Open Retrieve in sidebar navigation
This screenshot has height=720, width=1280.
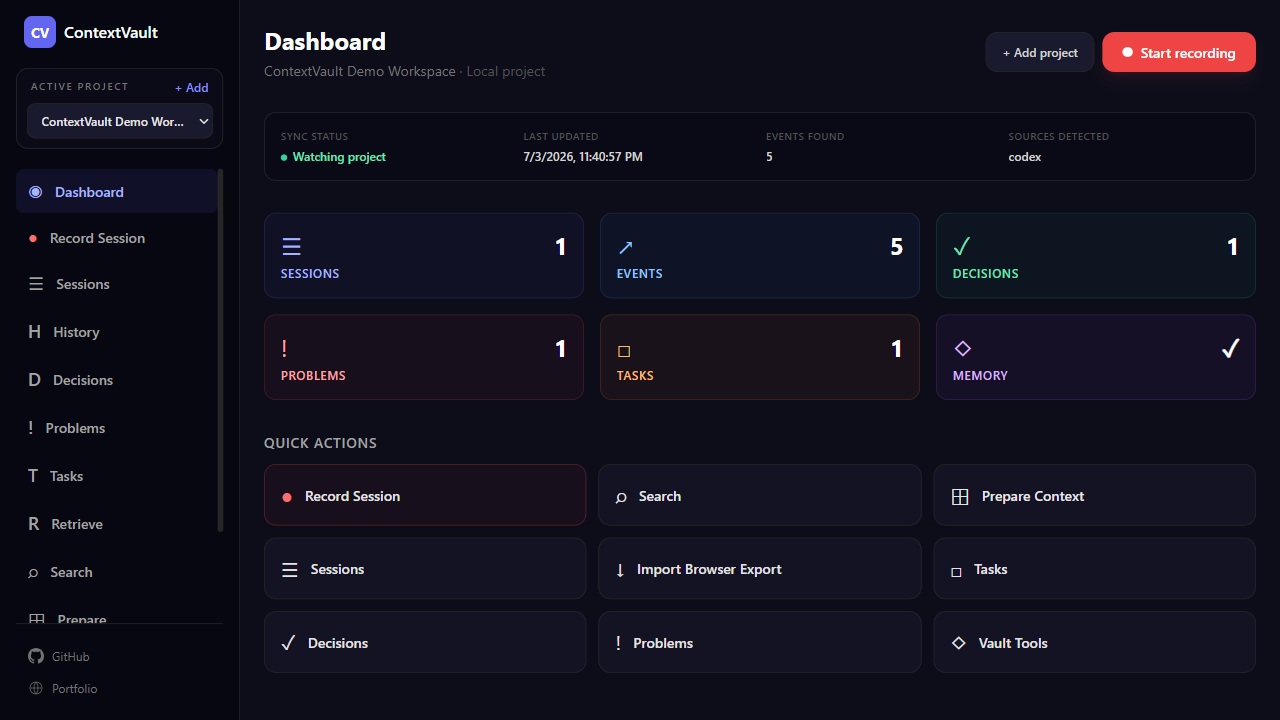[117, 524]
